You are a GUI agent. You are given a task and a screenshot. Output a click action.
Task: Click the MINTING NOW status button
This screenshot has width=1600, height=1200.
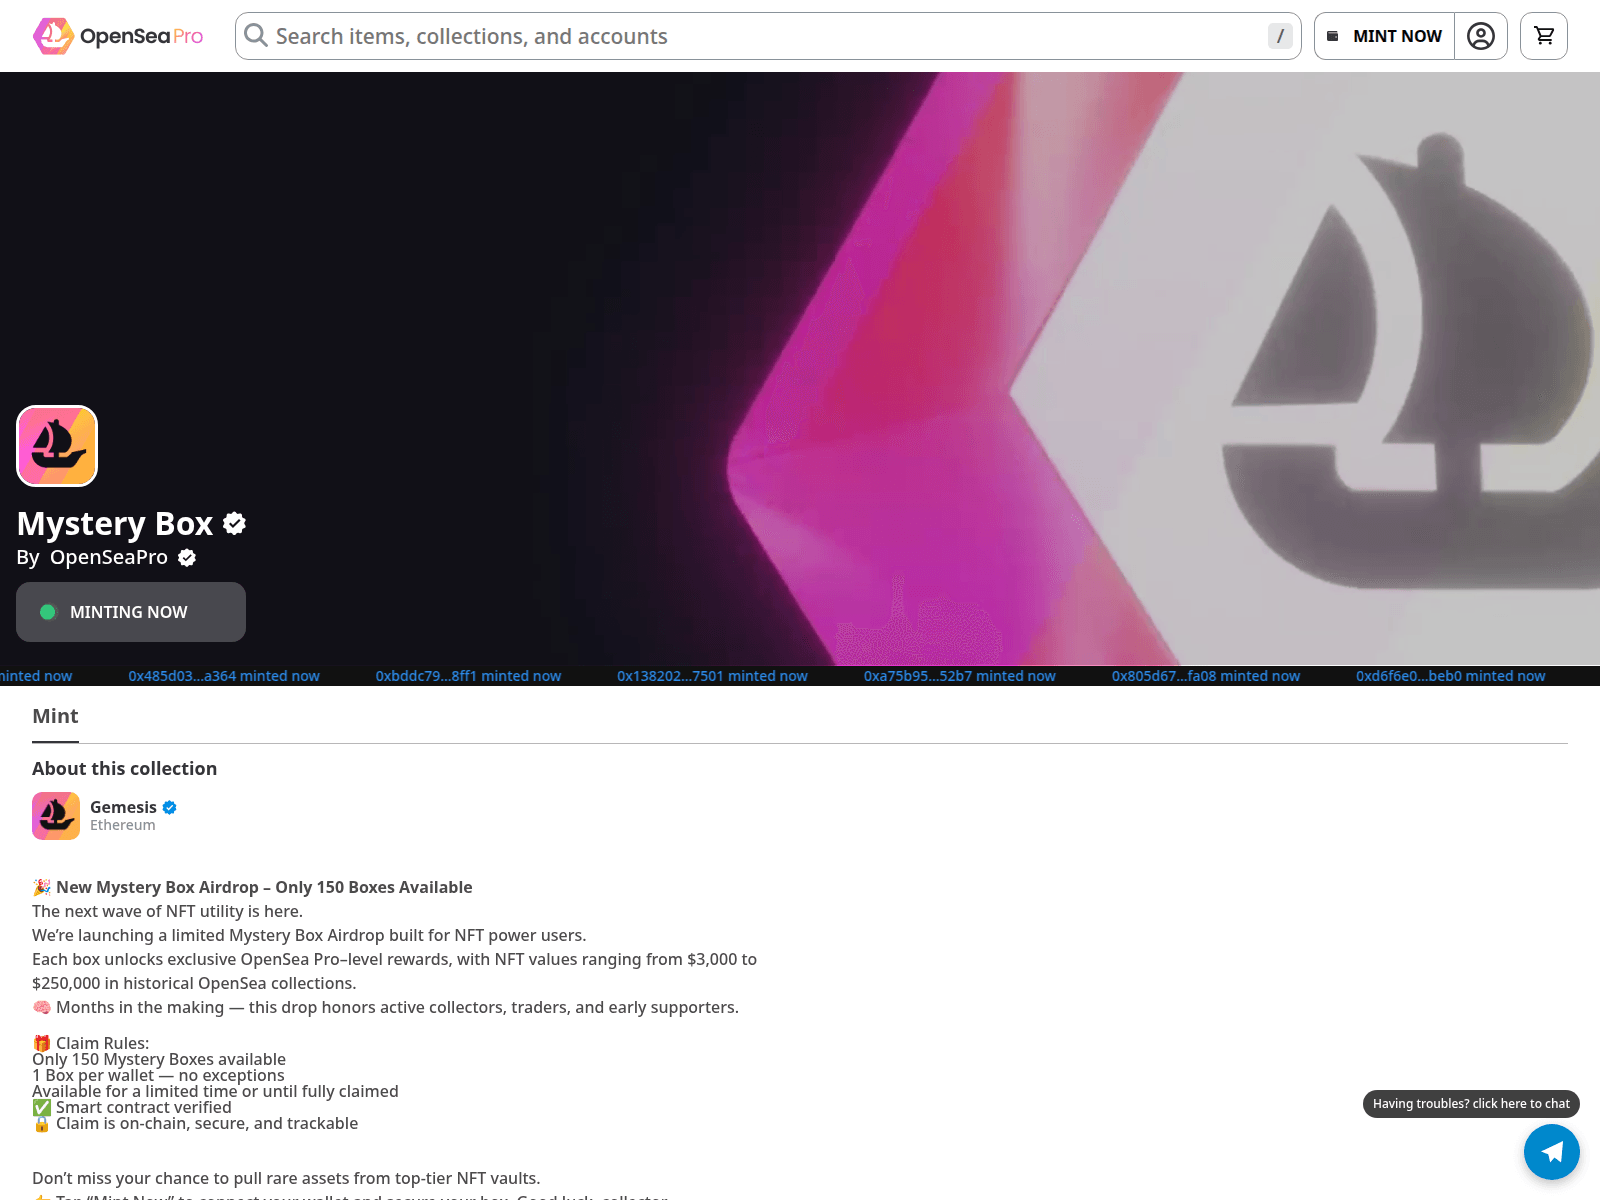131,612
